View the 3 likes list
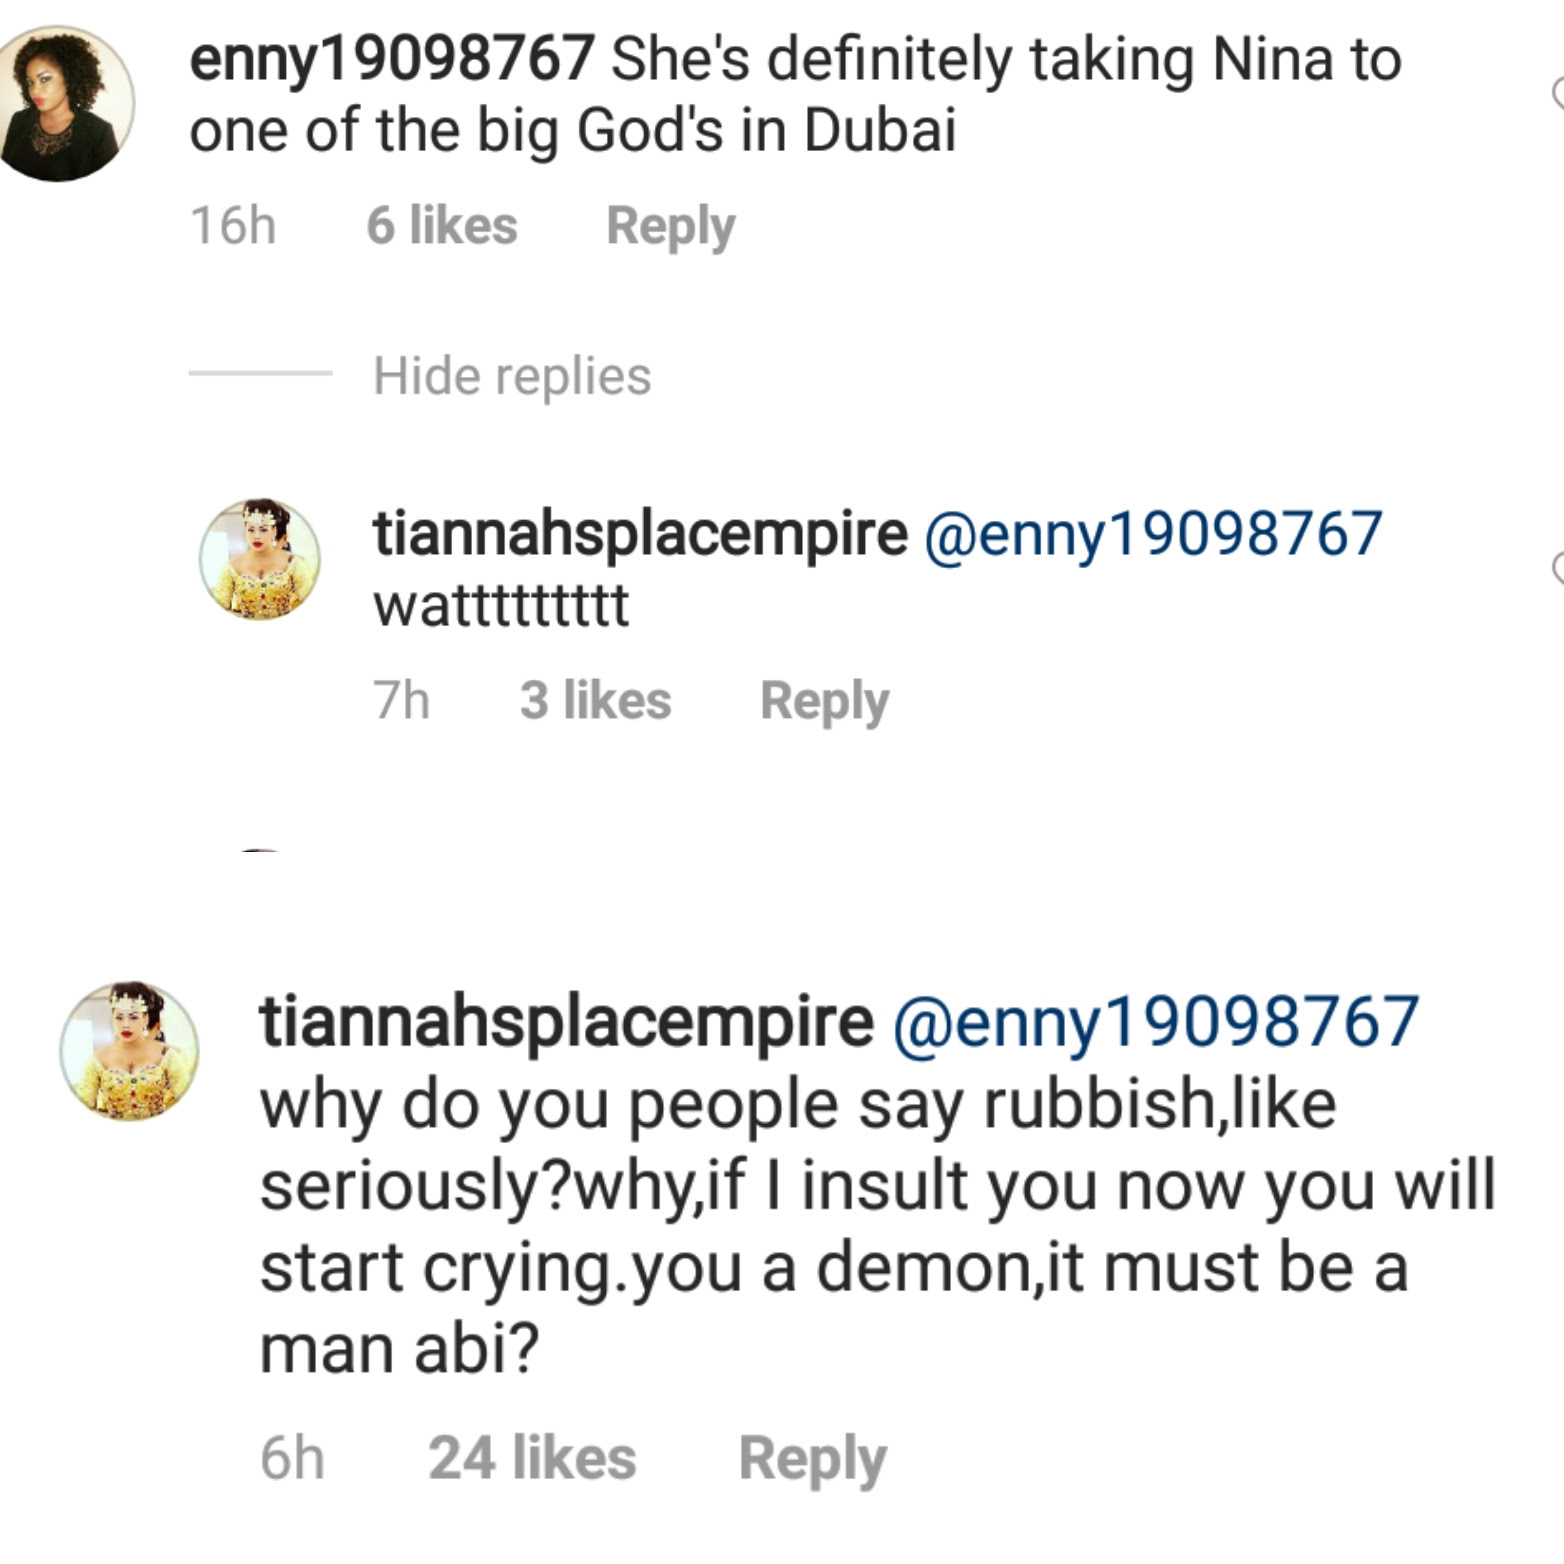This screenshot has width=1564, height=1564. (595, 700)
